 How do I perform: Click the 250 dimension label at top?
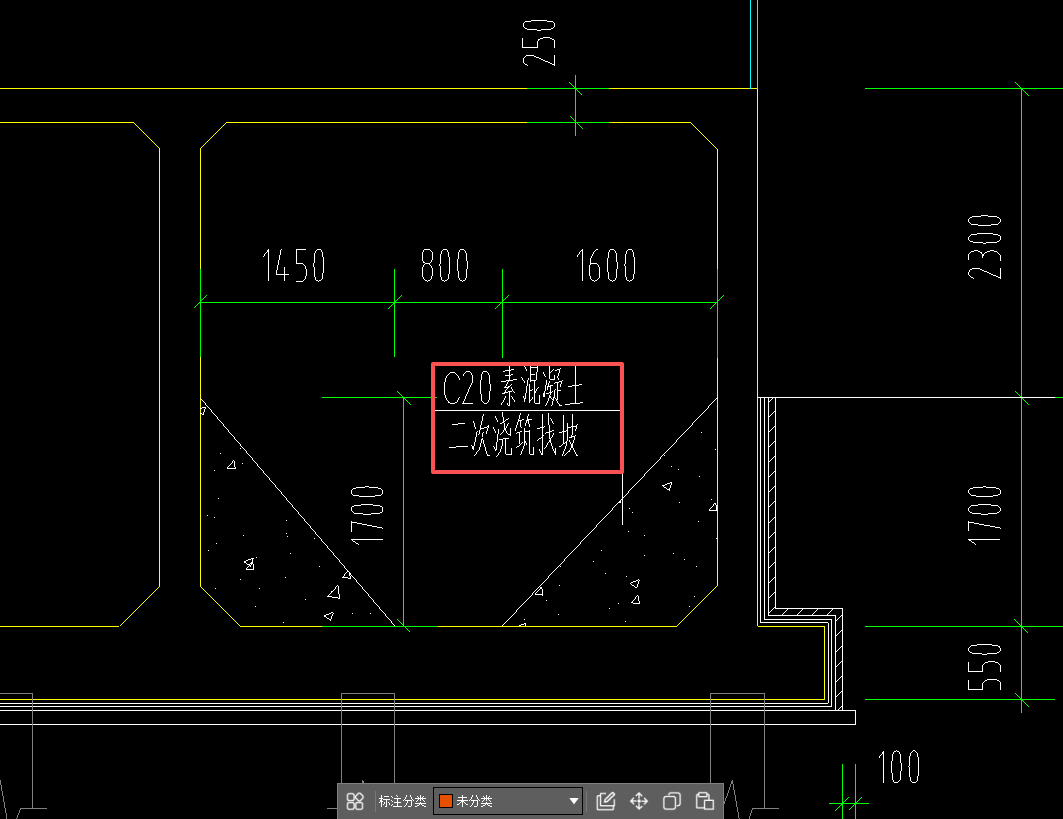click(x=539, y=43)
